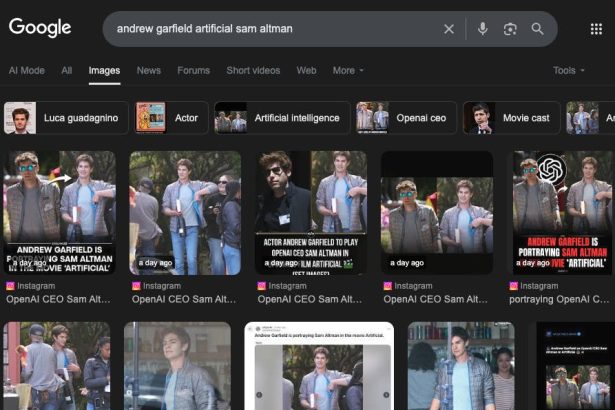Viewport: 615px width, 410px height.
Task: Open second-row image in front of shop shelves
Action: coord(461,366)
